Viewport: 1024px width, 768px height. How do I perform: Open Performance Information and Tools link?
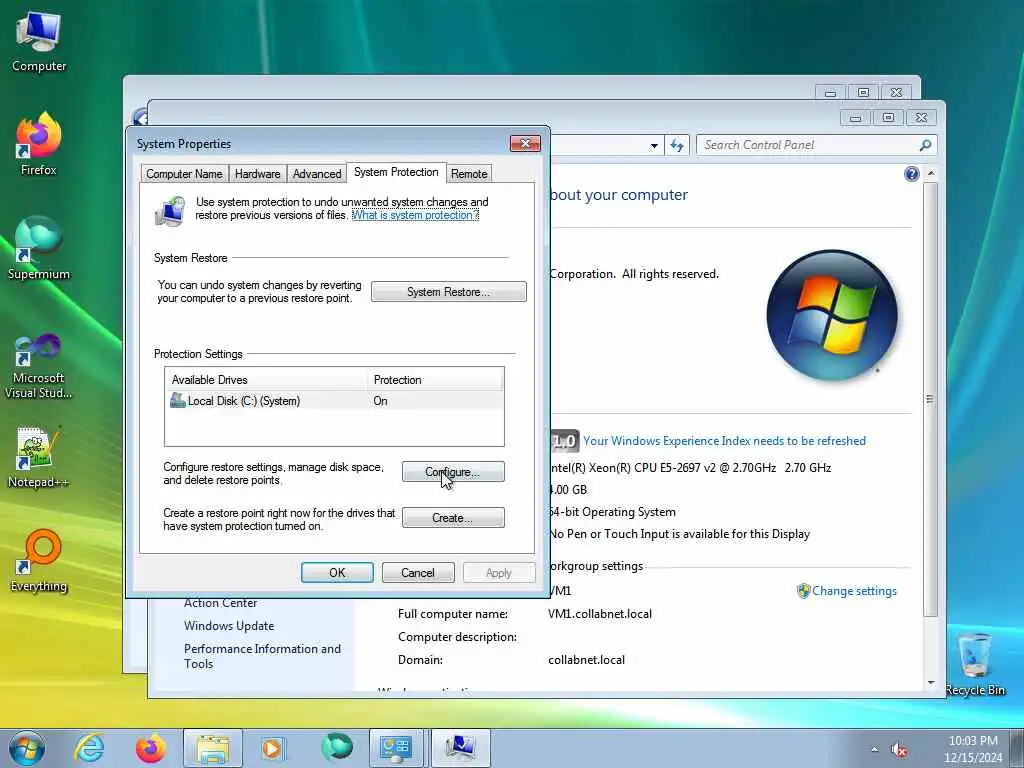263,656
